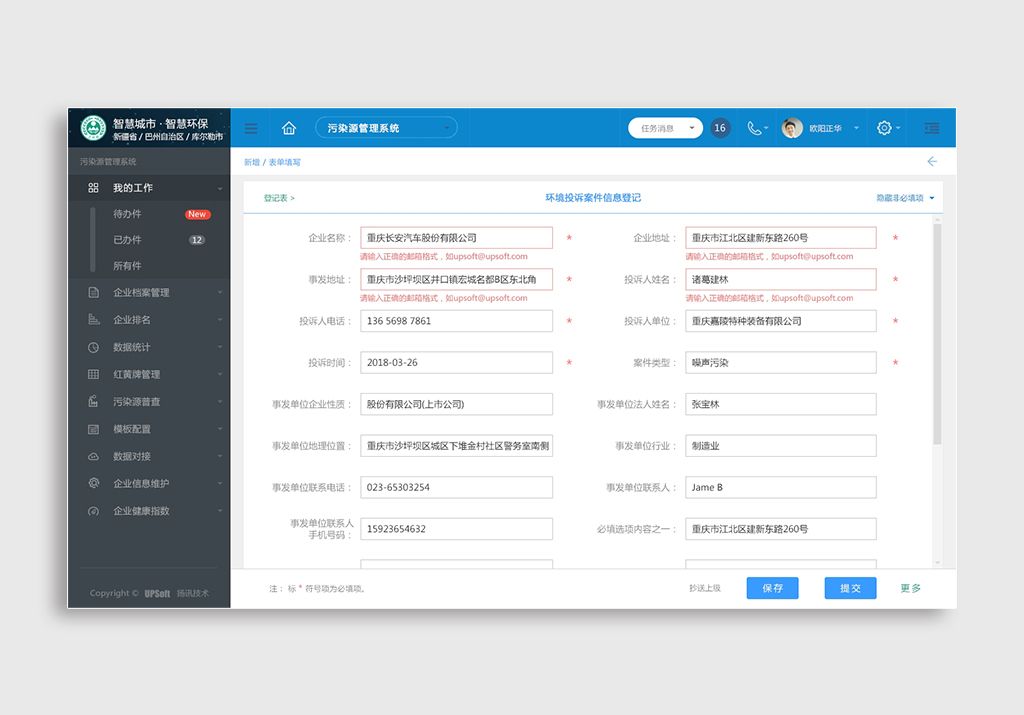The width and height of the screenshot is (1024, 715).
Task: Click the New badge beside 待办件
Action: click(197, 214)
